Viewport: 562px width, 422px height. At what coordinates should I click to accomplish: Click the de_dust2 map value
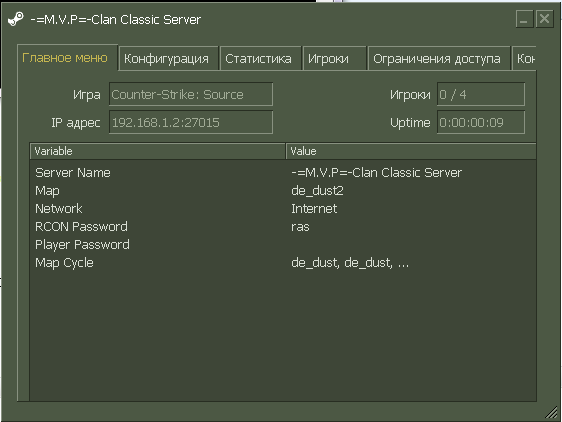317,191
